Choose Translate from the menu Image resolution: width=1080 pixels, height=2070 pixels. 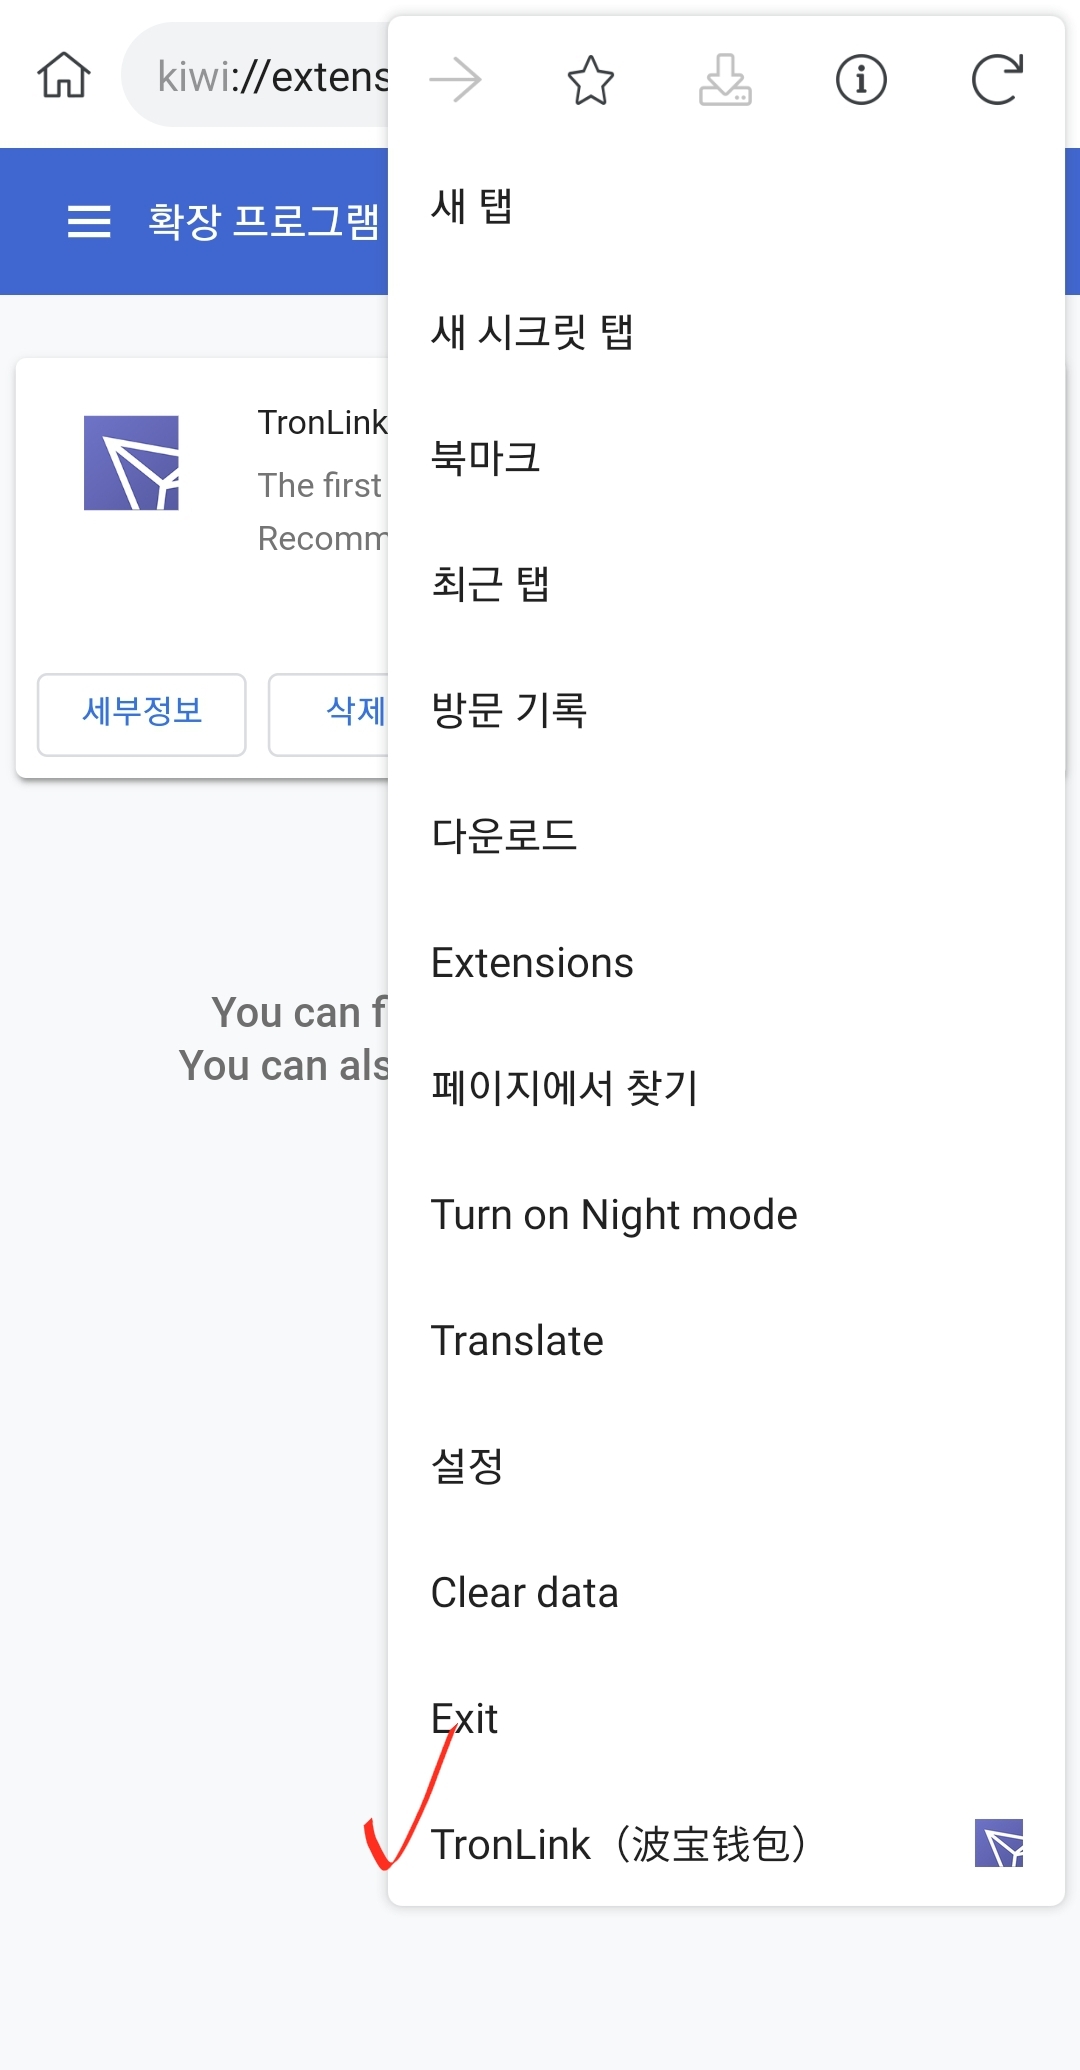(x=517, y=1341)
